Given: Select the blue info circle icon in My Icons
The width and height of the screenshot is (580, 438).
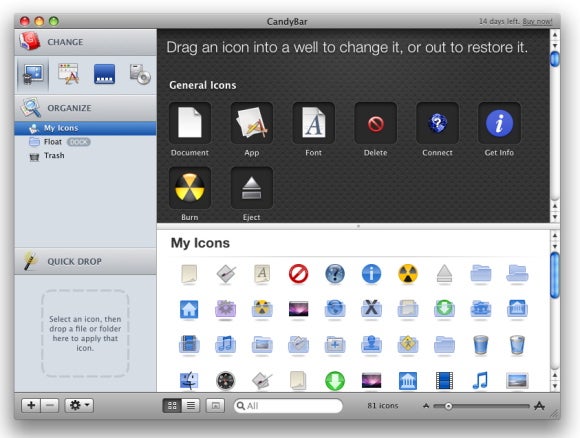Looking at the screenshot, I should (x=371, y=274).
